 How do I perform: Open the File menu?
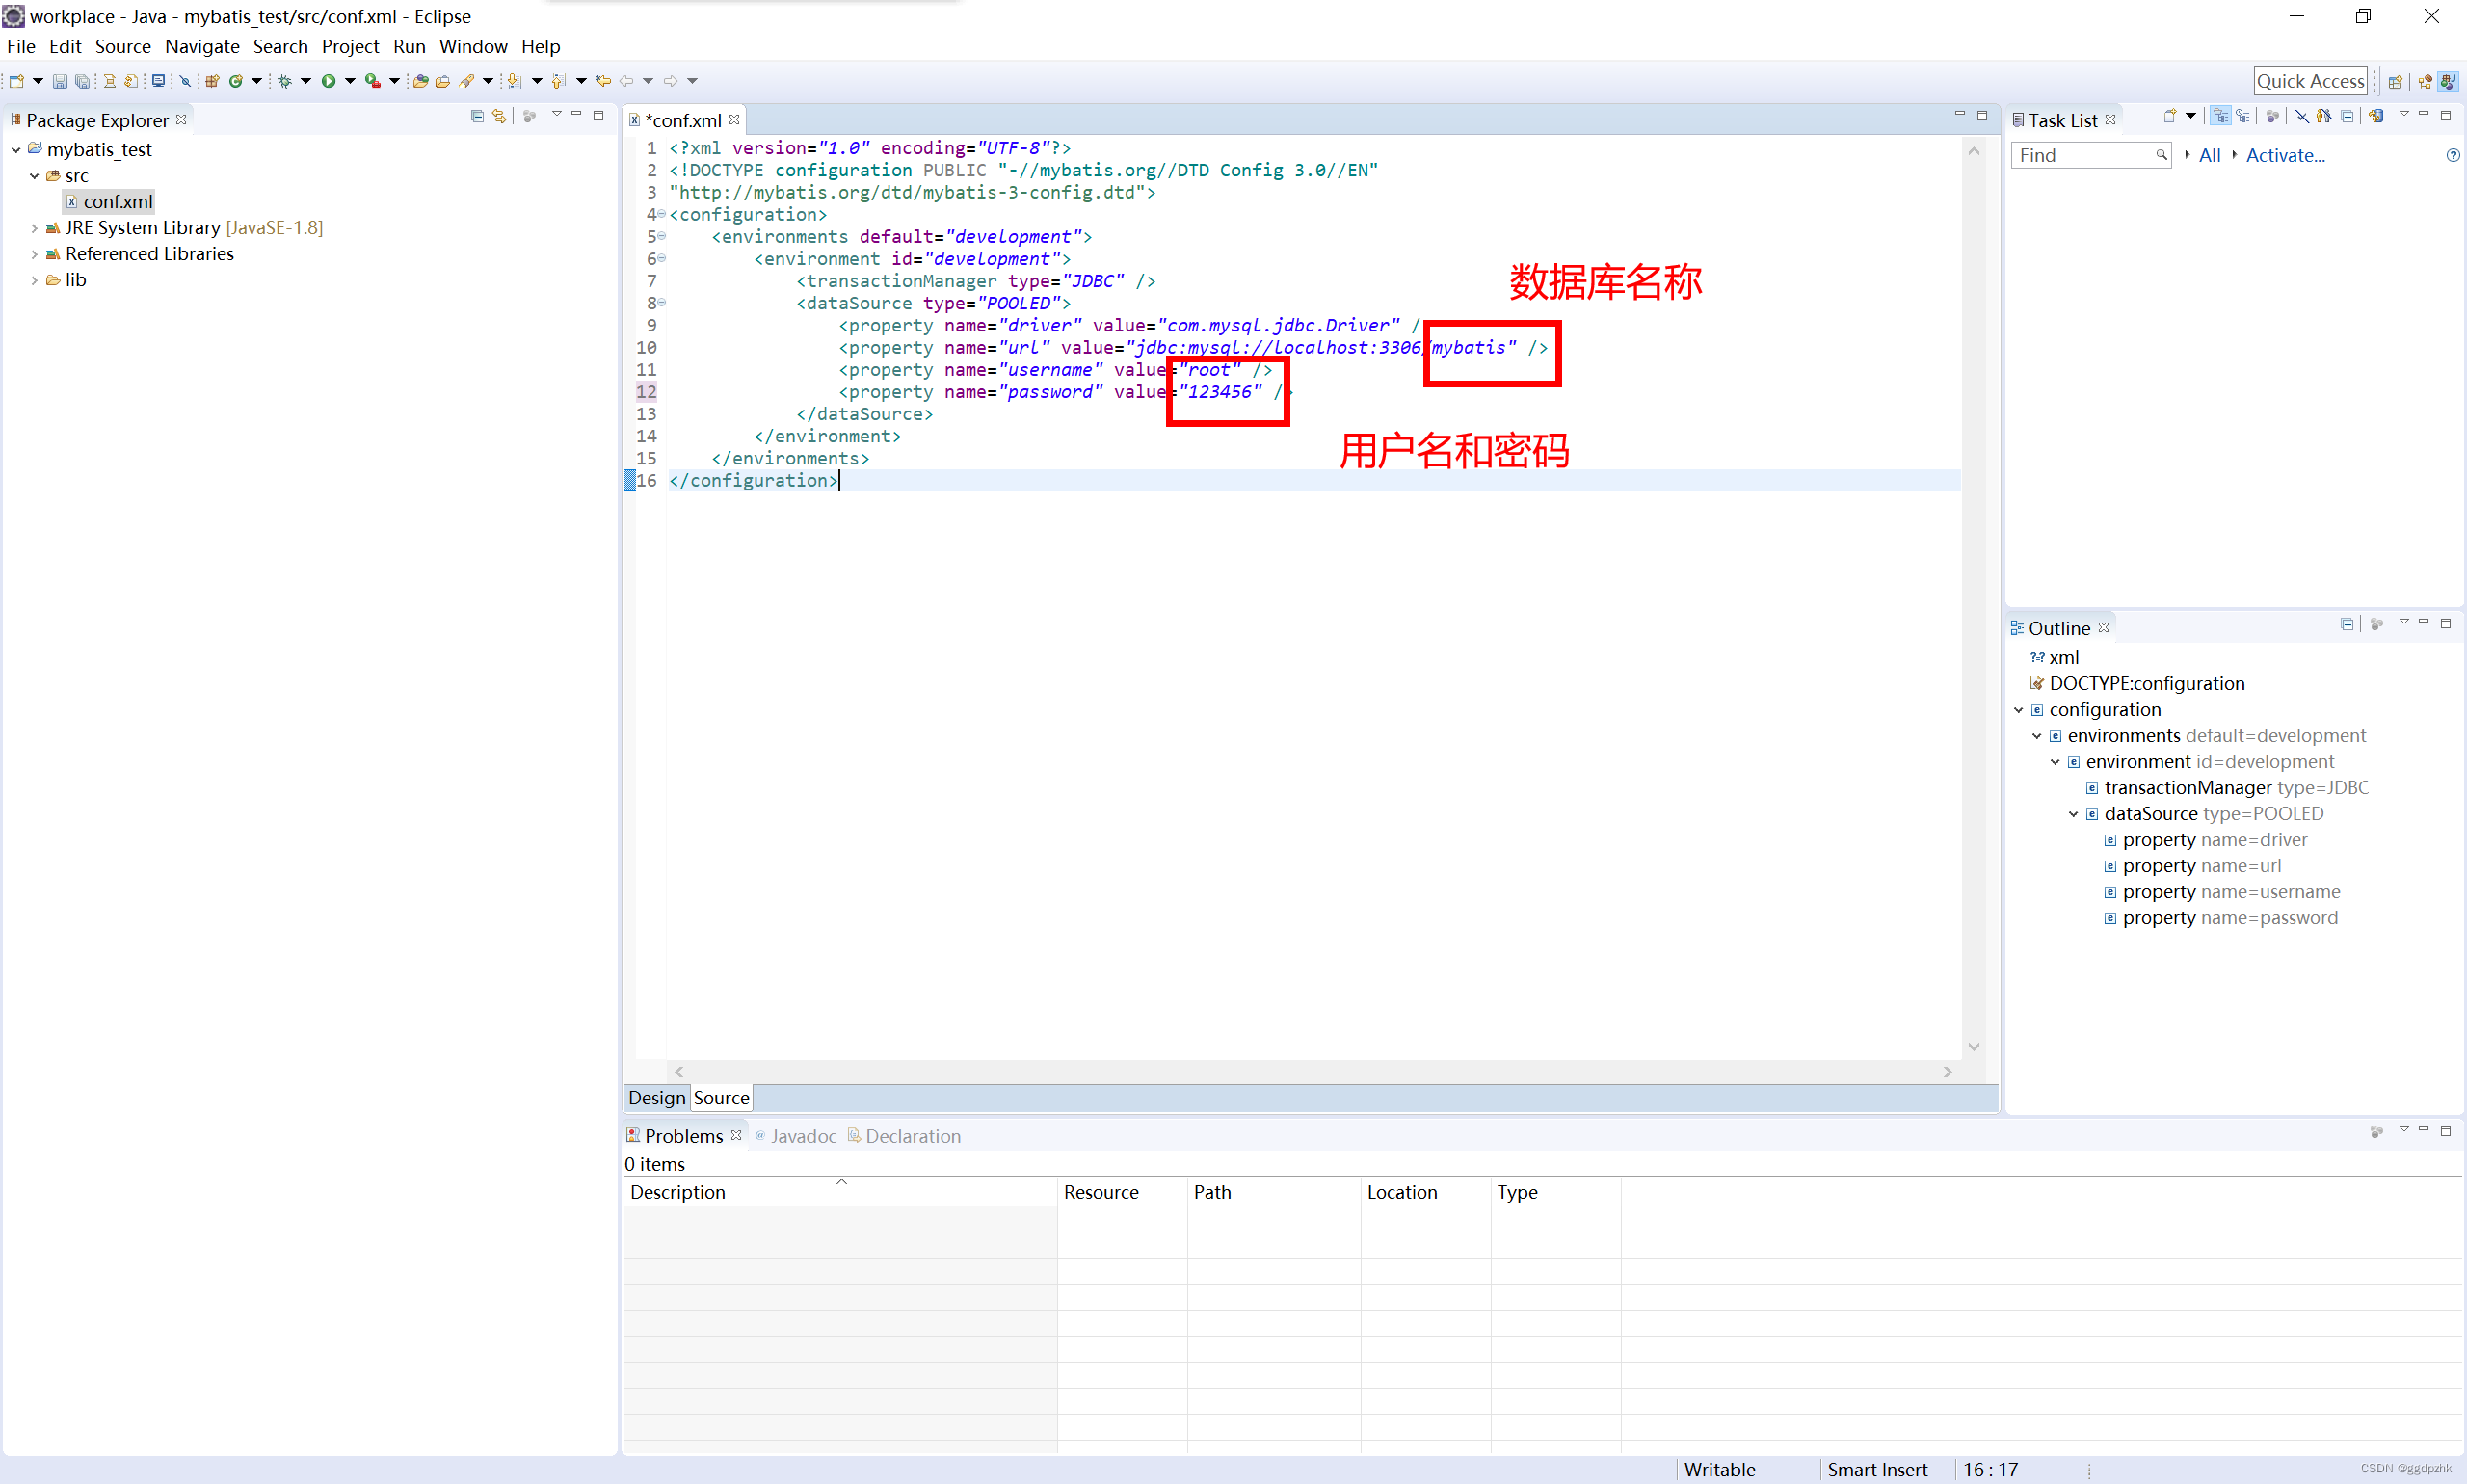tap(21, 46)
